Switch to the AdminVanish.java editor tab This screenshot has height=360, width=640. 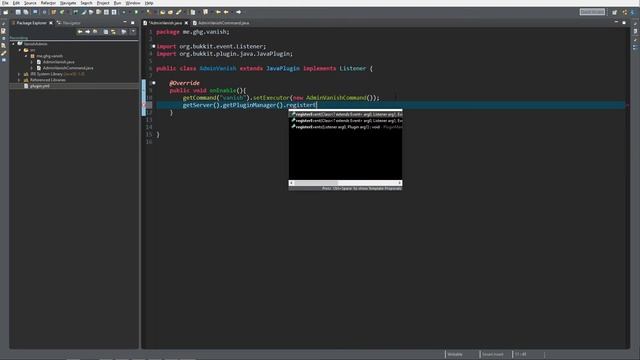[165, 23]
